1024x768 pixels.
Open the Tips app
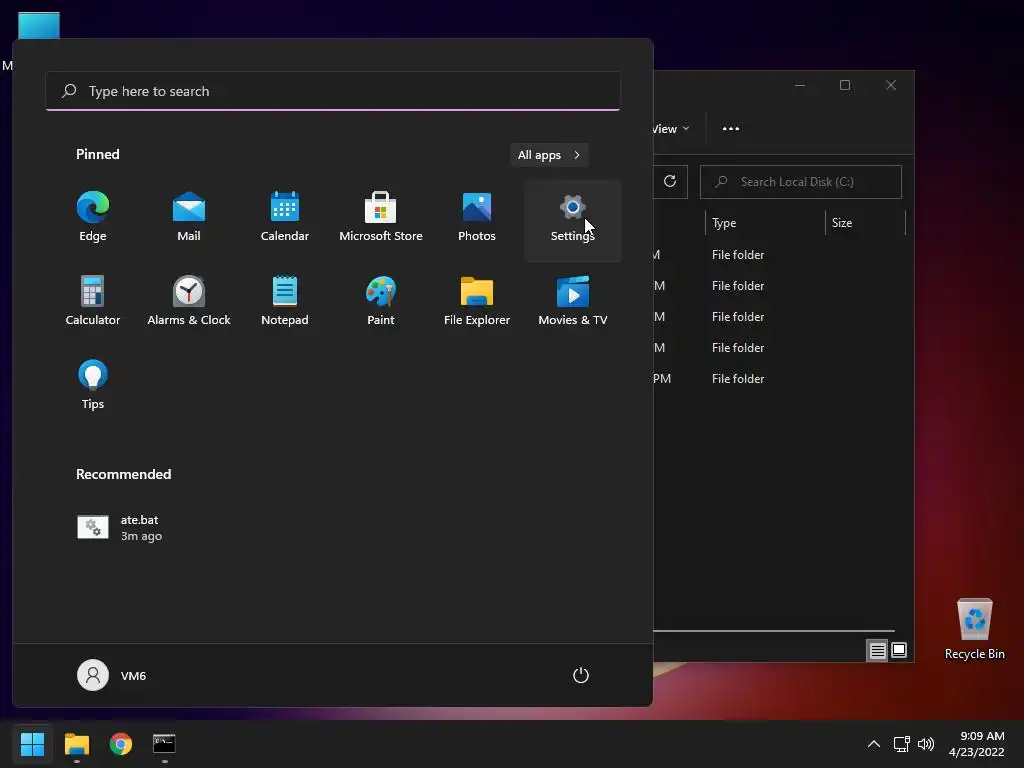point(93,385)
